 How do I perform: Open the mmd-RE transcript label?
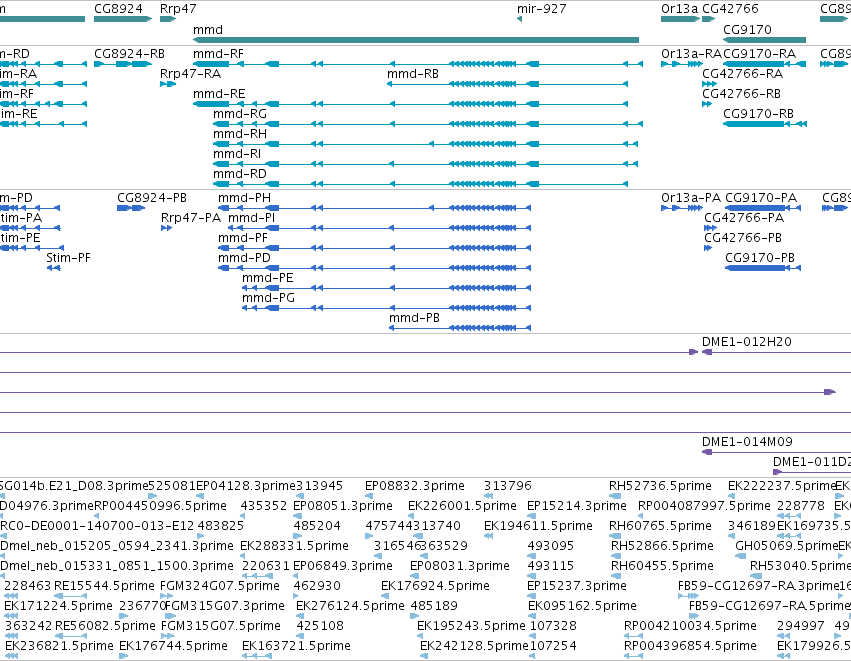click(219, 94)
